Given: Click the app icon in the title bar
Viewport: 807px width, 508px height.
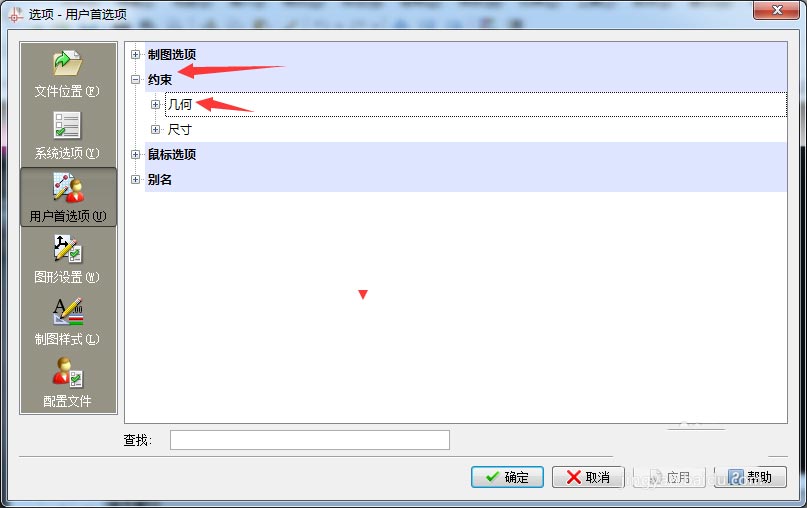Looking at the screenshot, I should click(x=15, y=14).
